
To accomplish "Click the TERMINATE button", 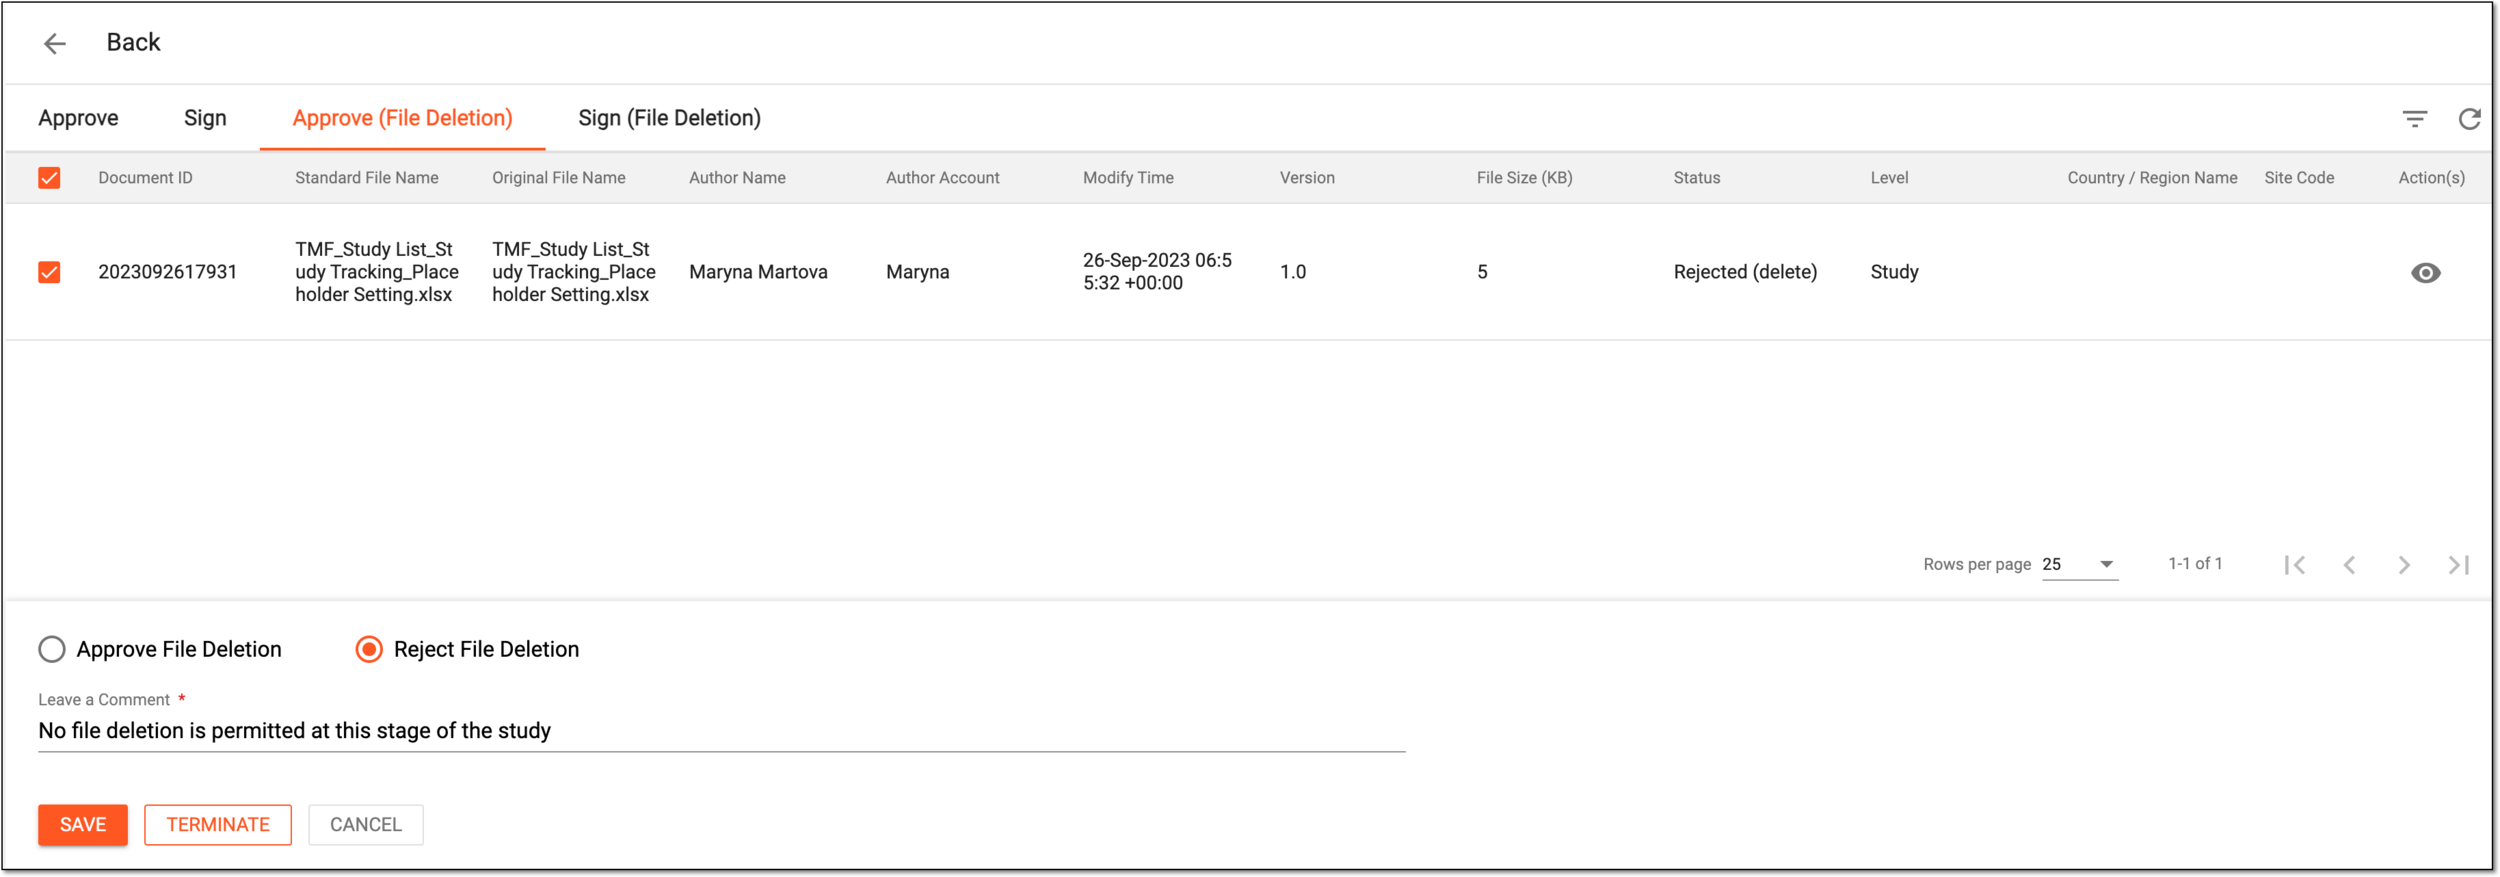I will pyautogui.click(x=218, y=825).
